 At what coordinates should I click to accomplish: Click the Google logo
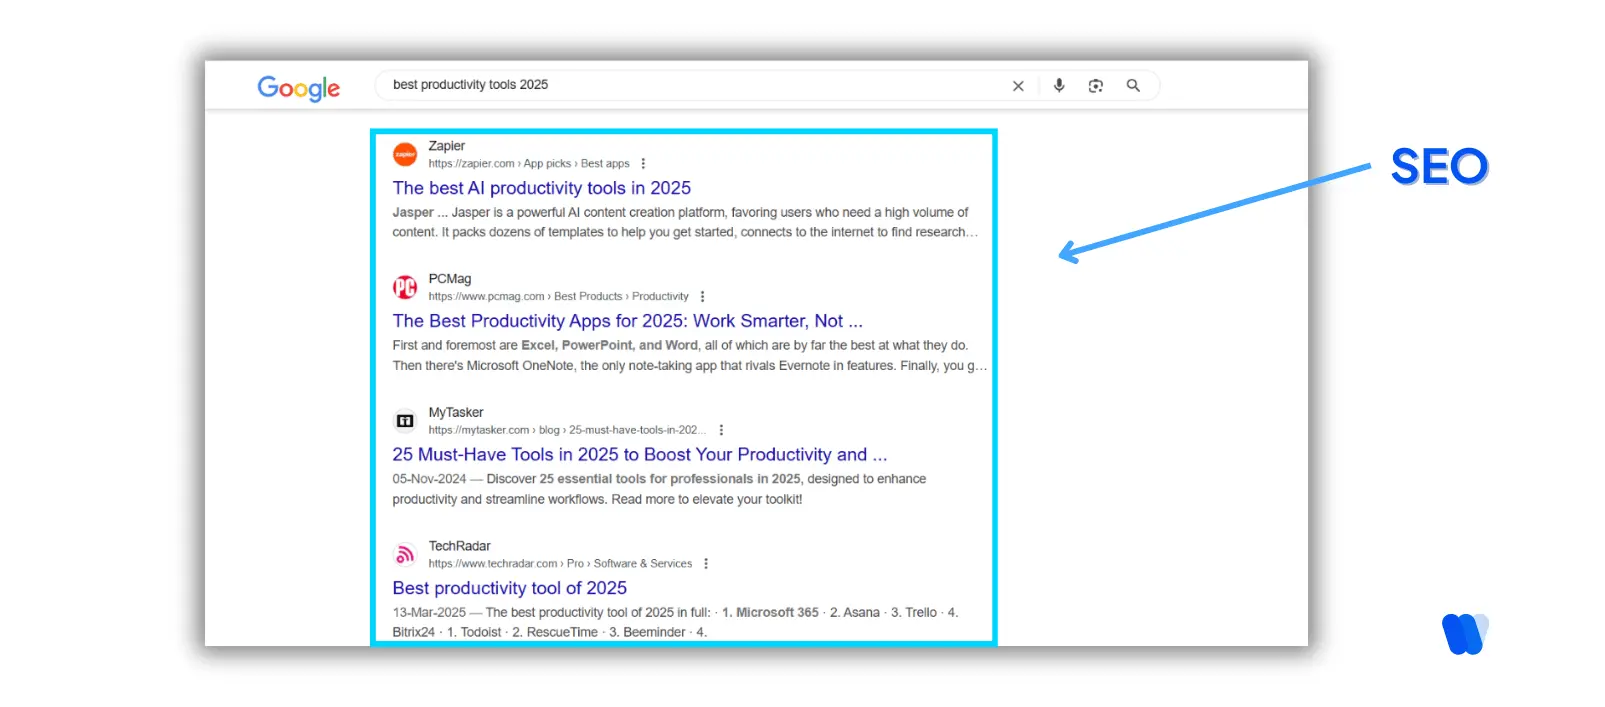(298, 88)
